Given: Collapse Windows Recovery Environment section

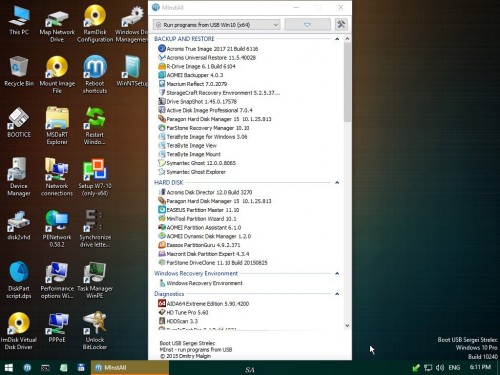Looking at the screenshot, I should point(337,274).
